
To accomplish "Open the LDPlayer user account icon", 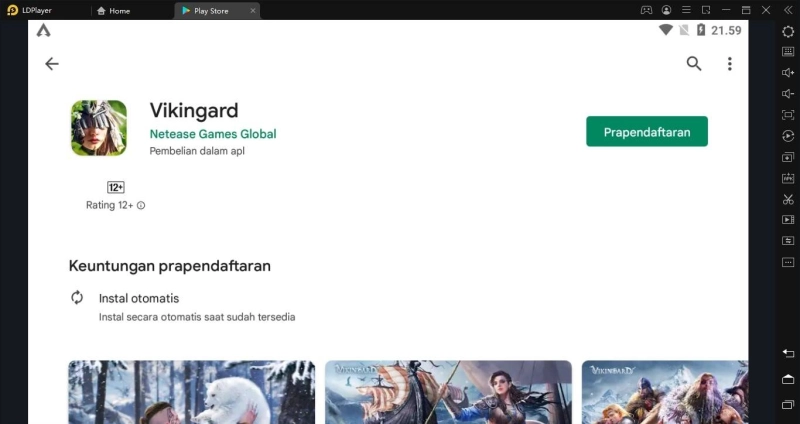I will [666, 10].
